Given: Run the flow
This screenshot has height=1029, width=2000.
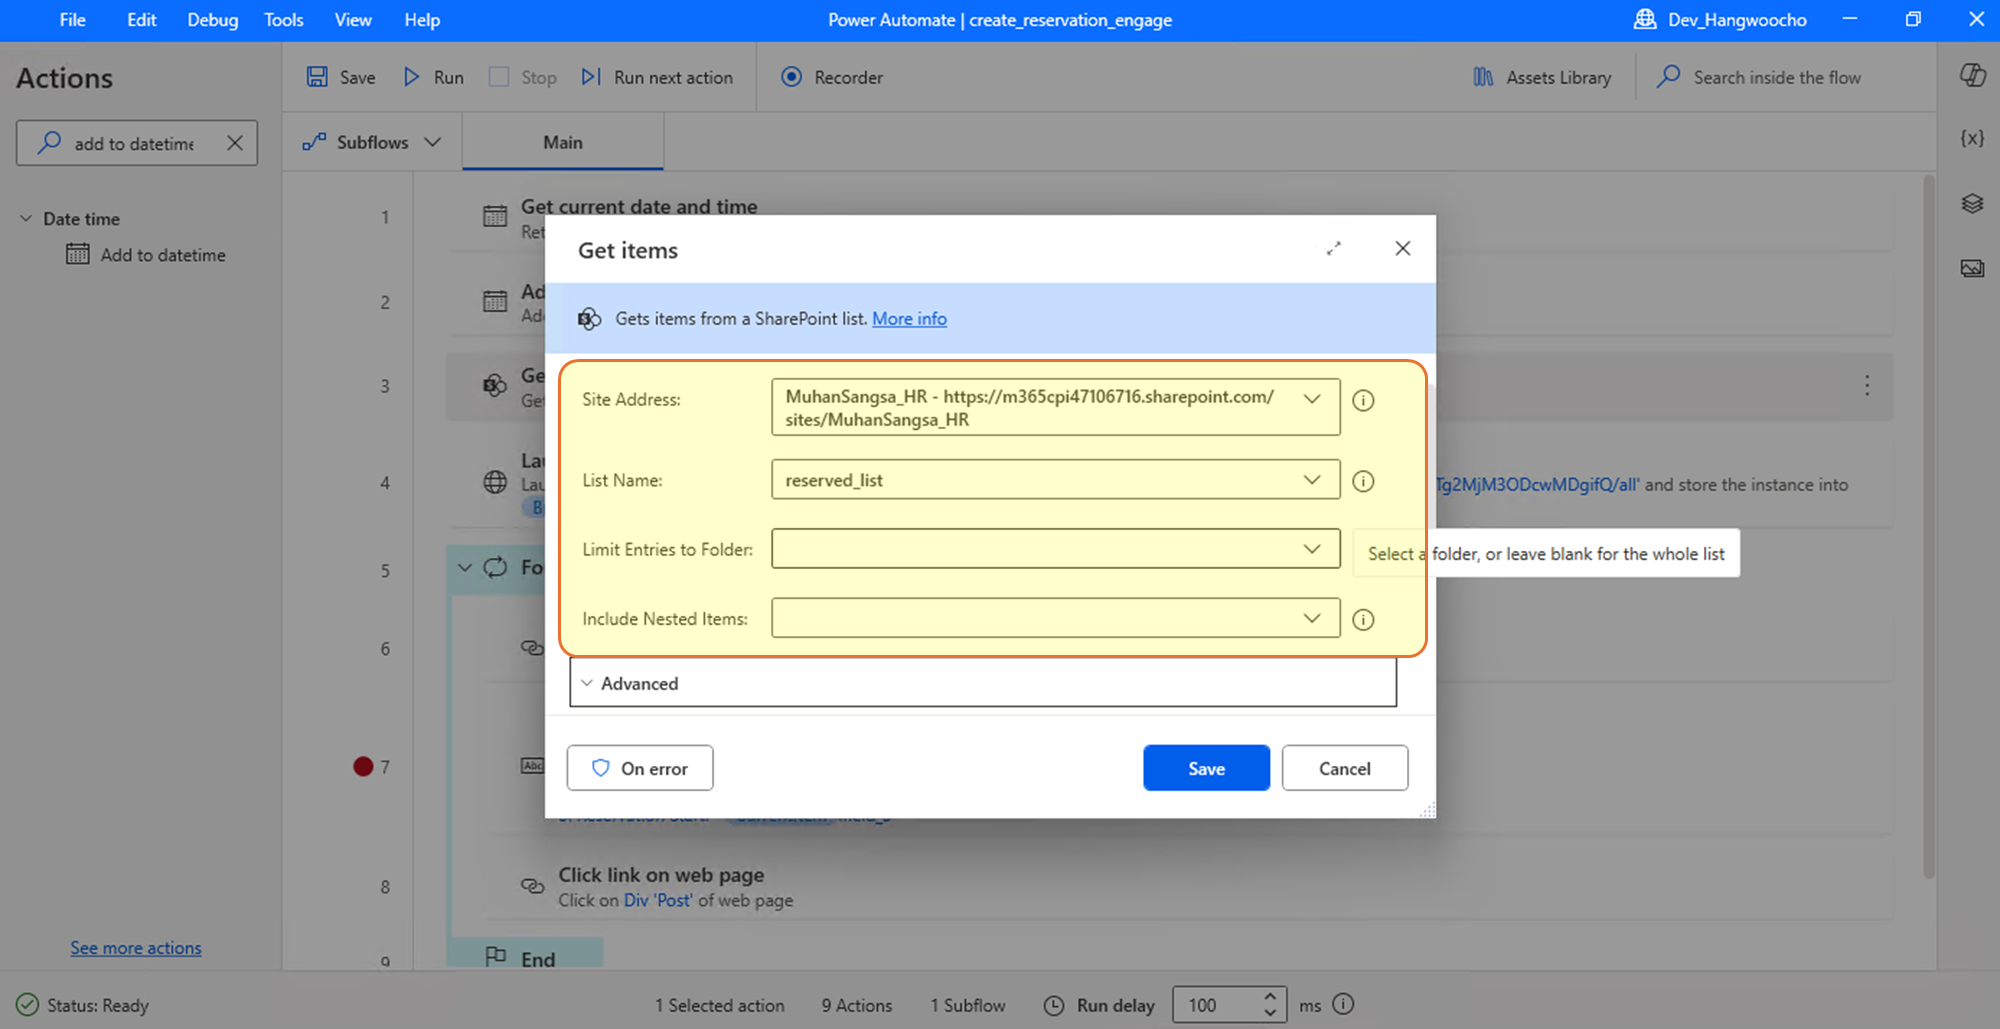Looking at the screenshot, I should coord(434,77).
